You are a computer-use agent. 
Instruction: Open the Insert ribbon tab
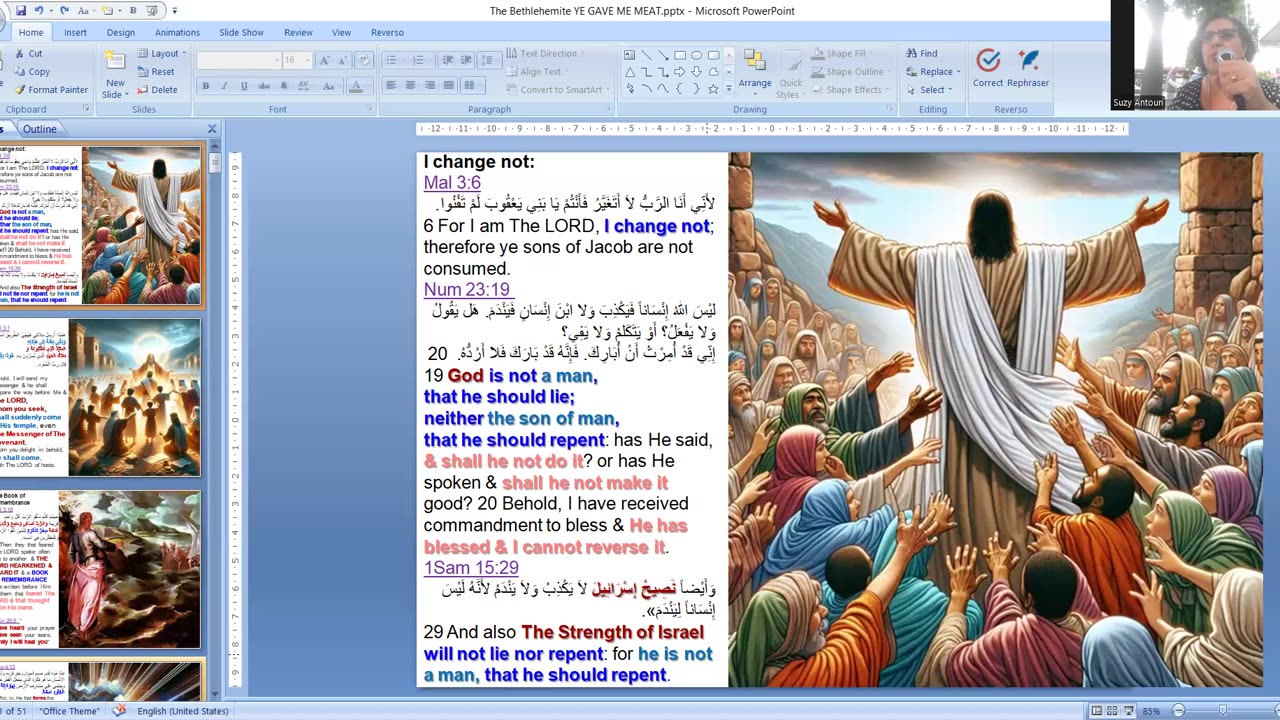(75, 32)
